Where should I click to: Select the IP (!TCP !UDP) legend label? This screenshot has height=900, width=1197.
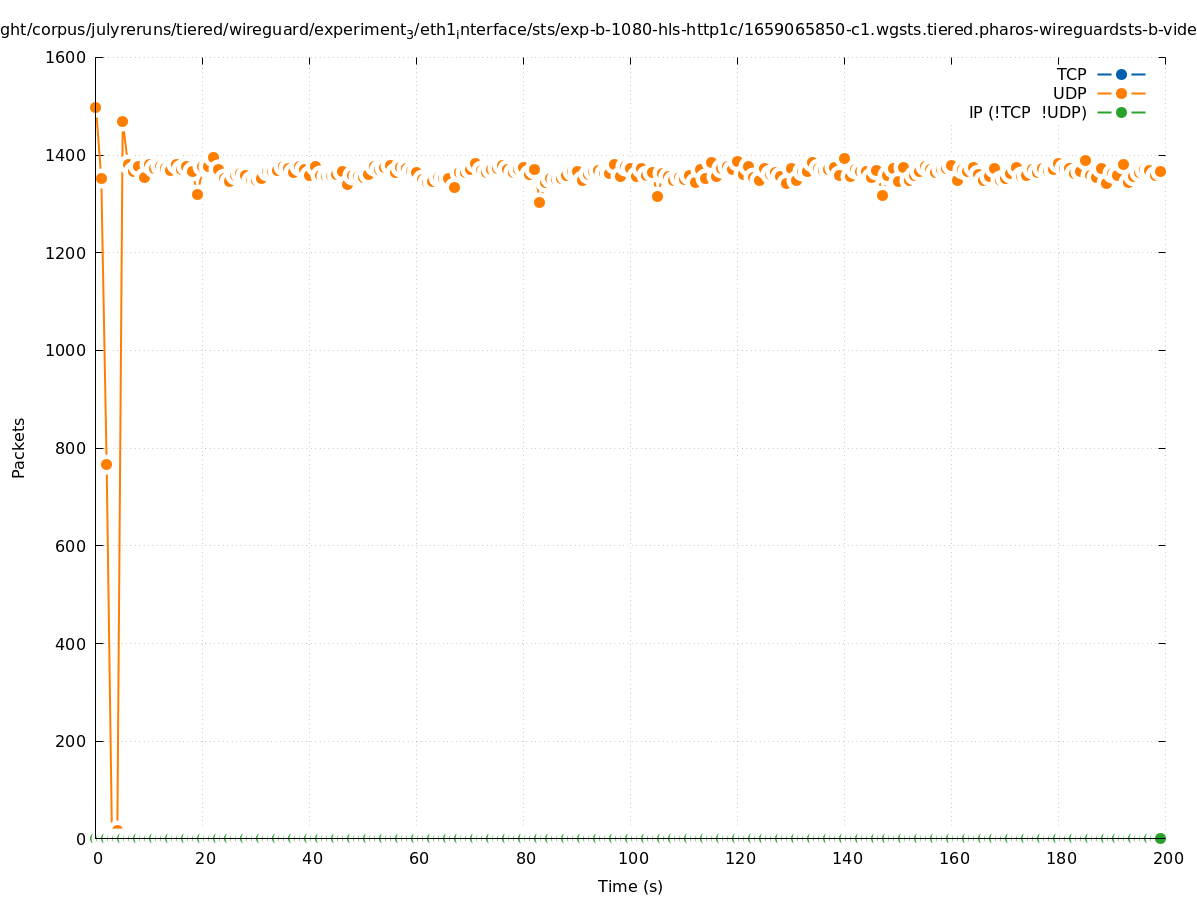[x=1027, y=112]
